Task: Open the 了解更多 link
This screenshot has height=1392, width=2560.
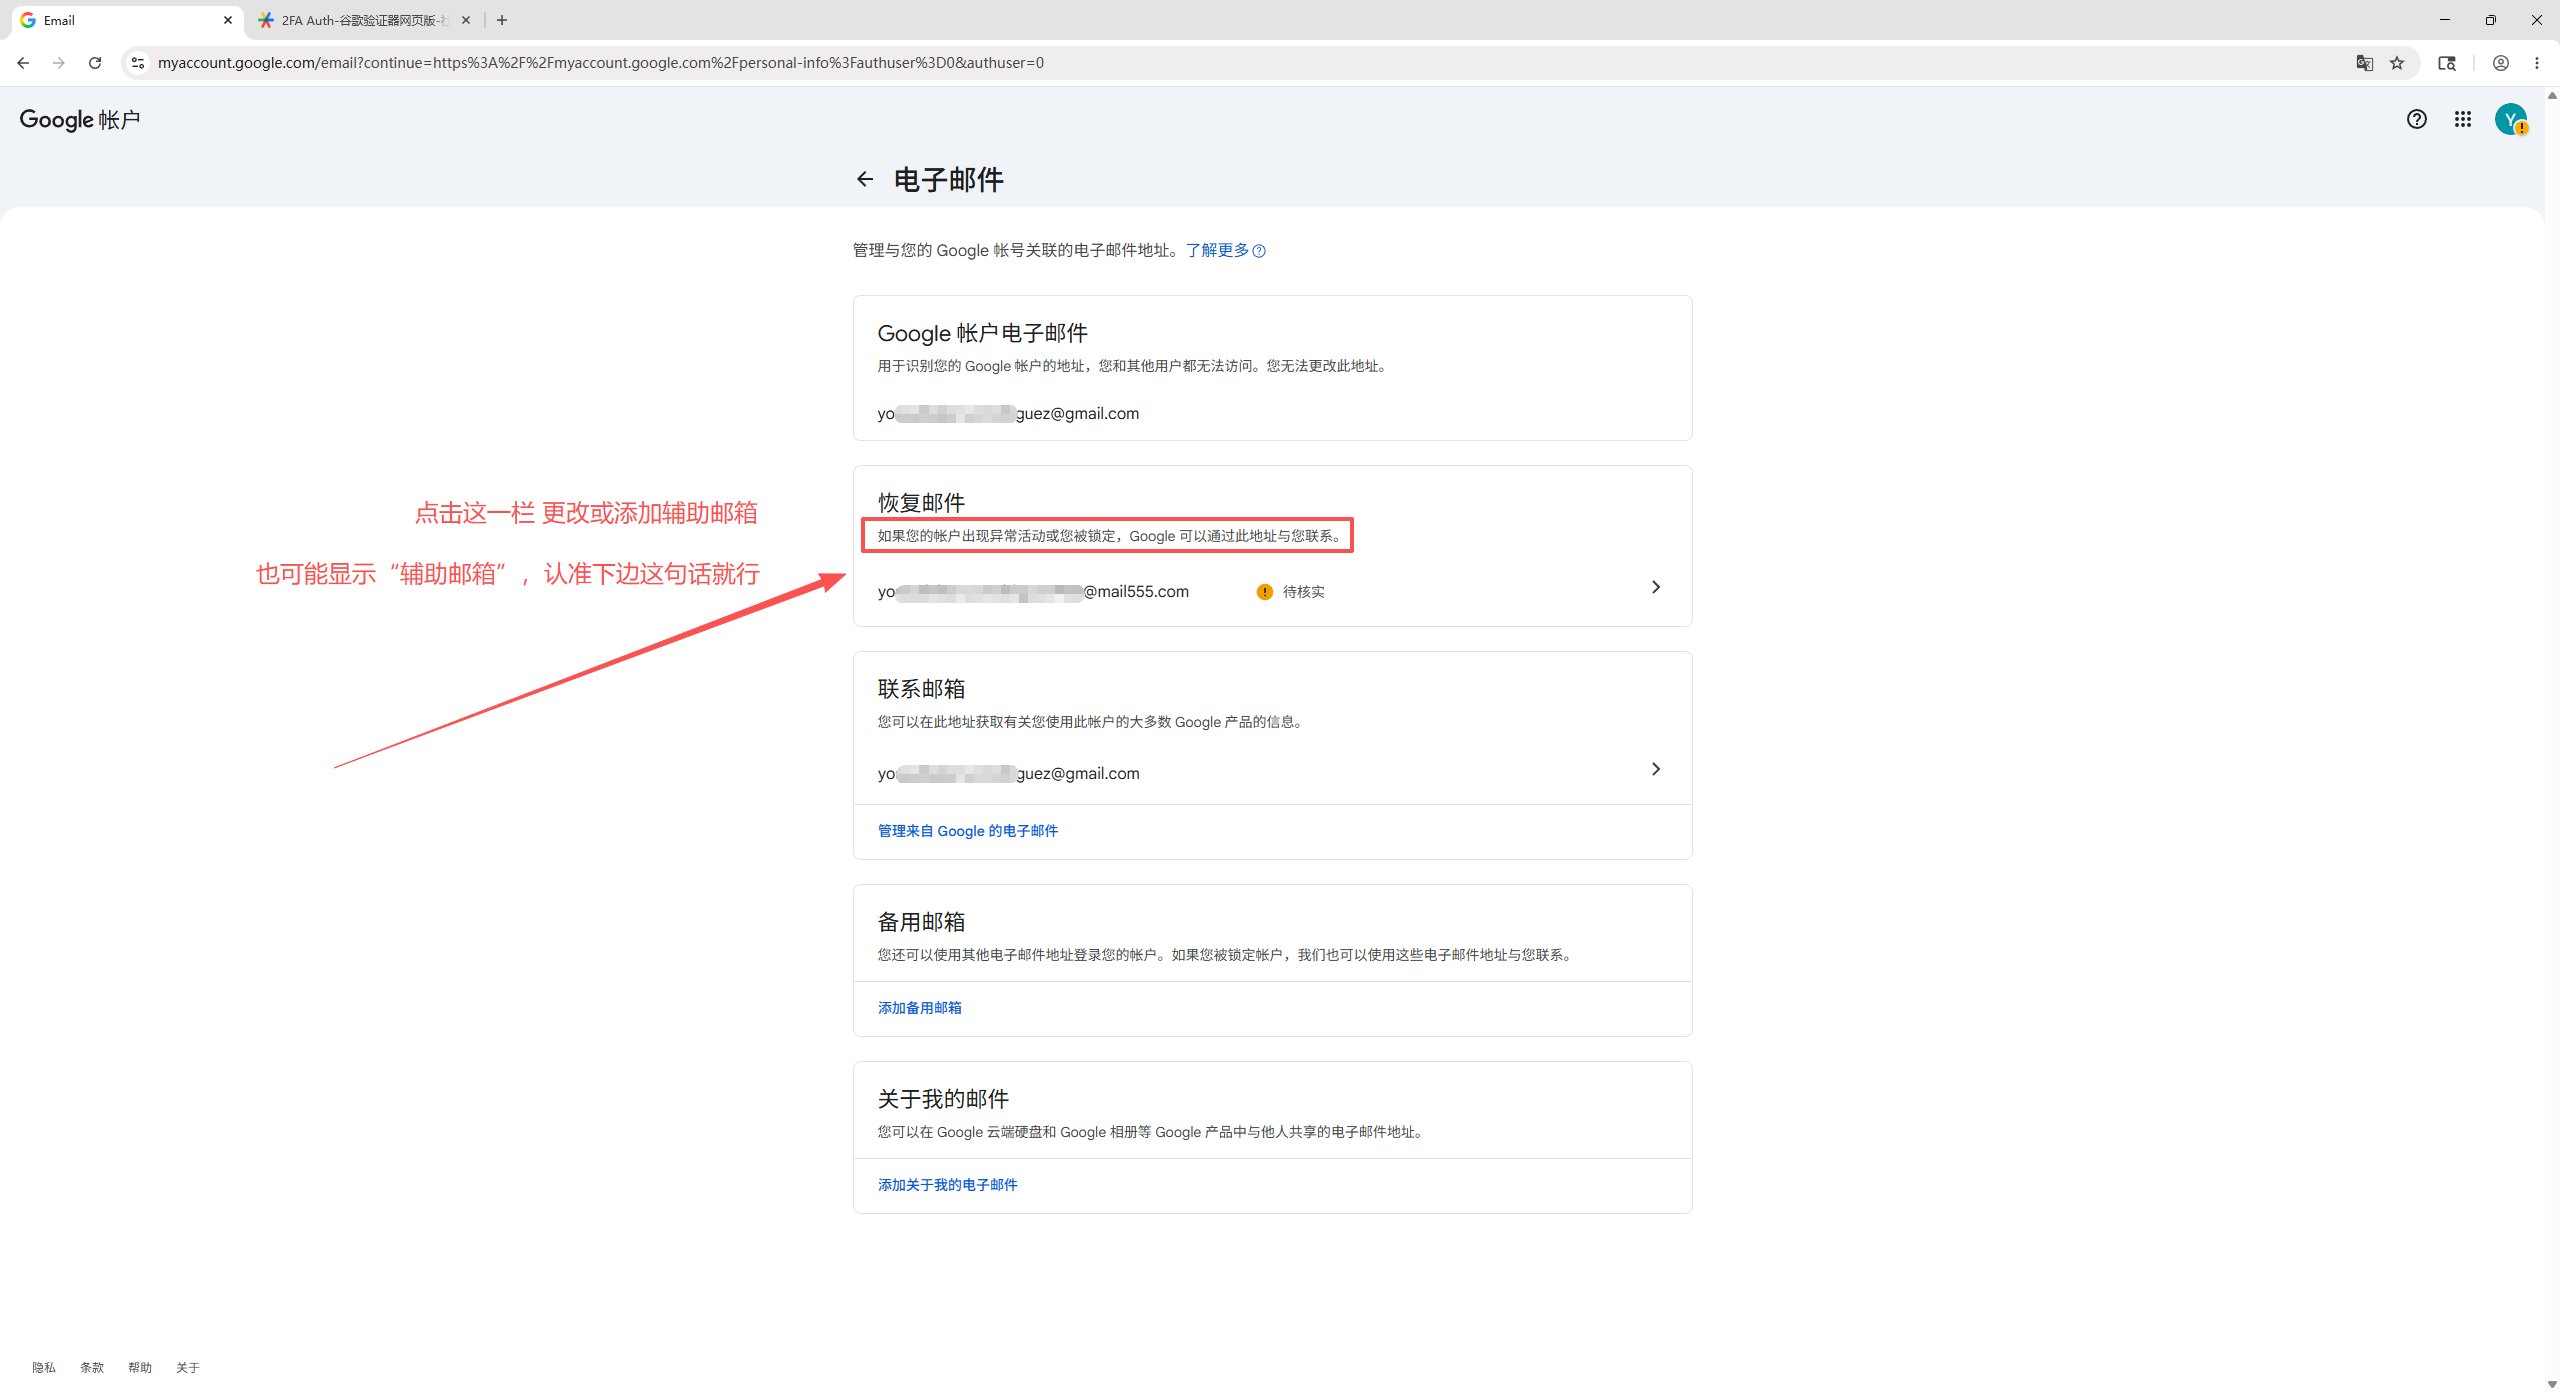Action: (1217, 250)
